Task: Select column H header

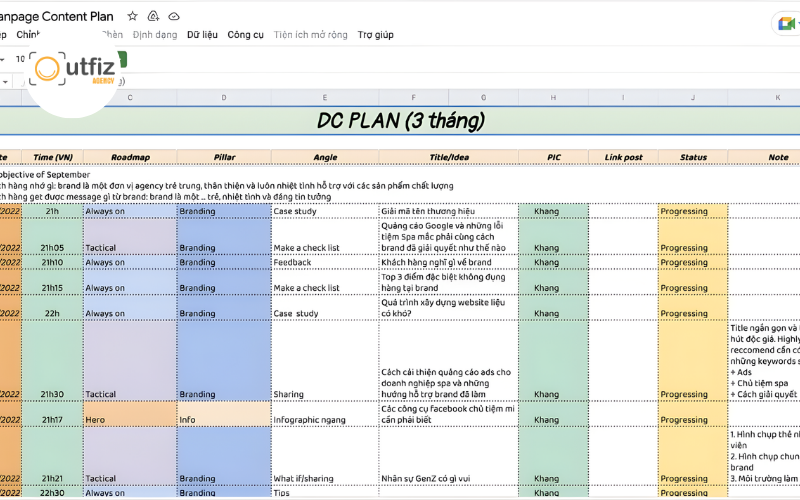Action: 553,97
